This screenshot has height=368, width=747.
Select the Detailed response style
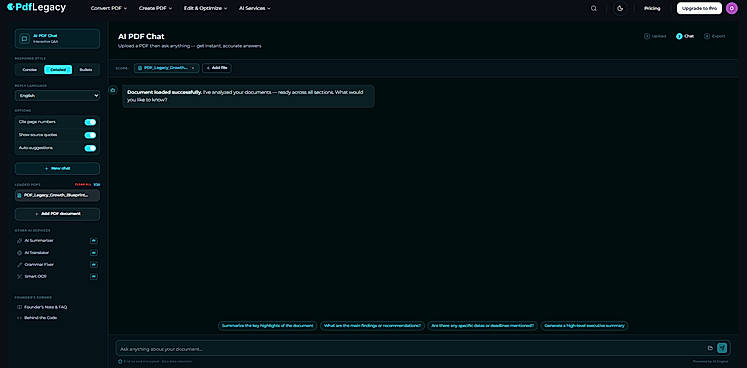pyautogui.click(x=58, y=70)
